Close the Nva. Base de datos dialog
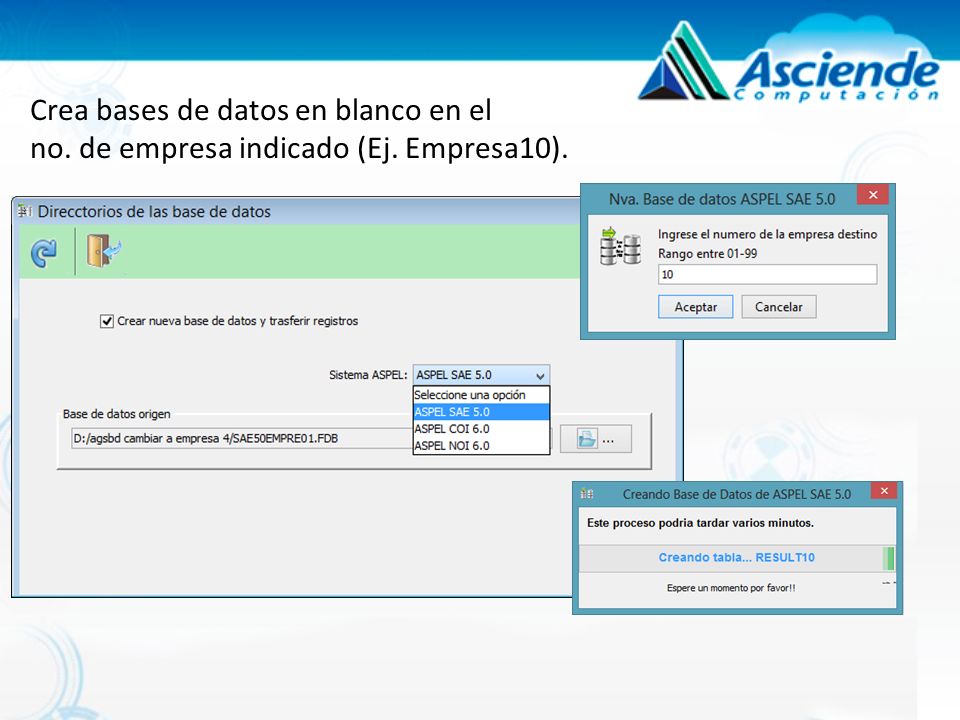Image resolution: width=960 pixels, height=720 pixels. pos(873,195)
